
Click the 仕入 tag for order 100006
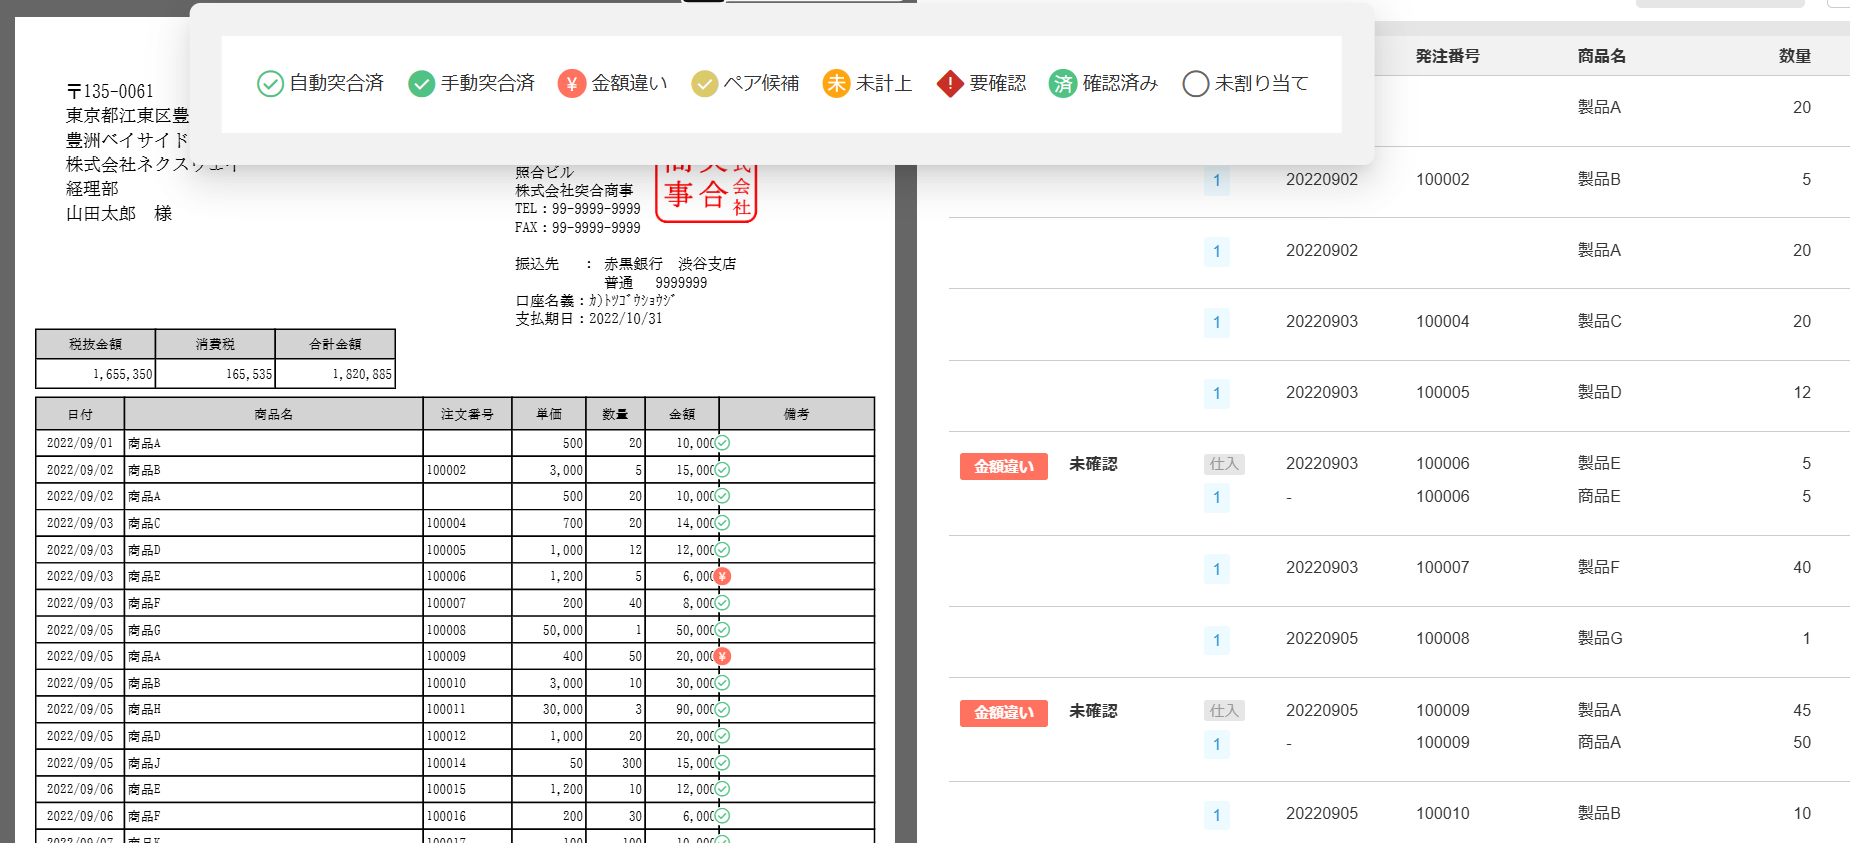pos(1224,464)
